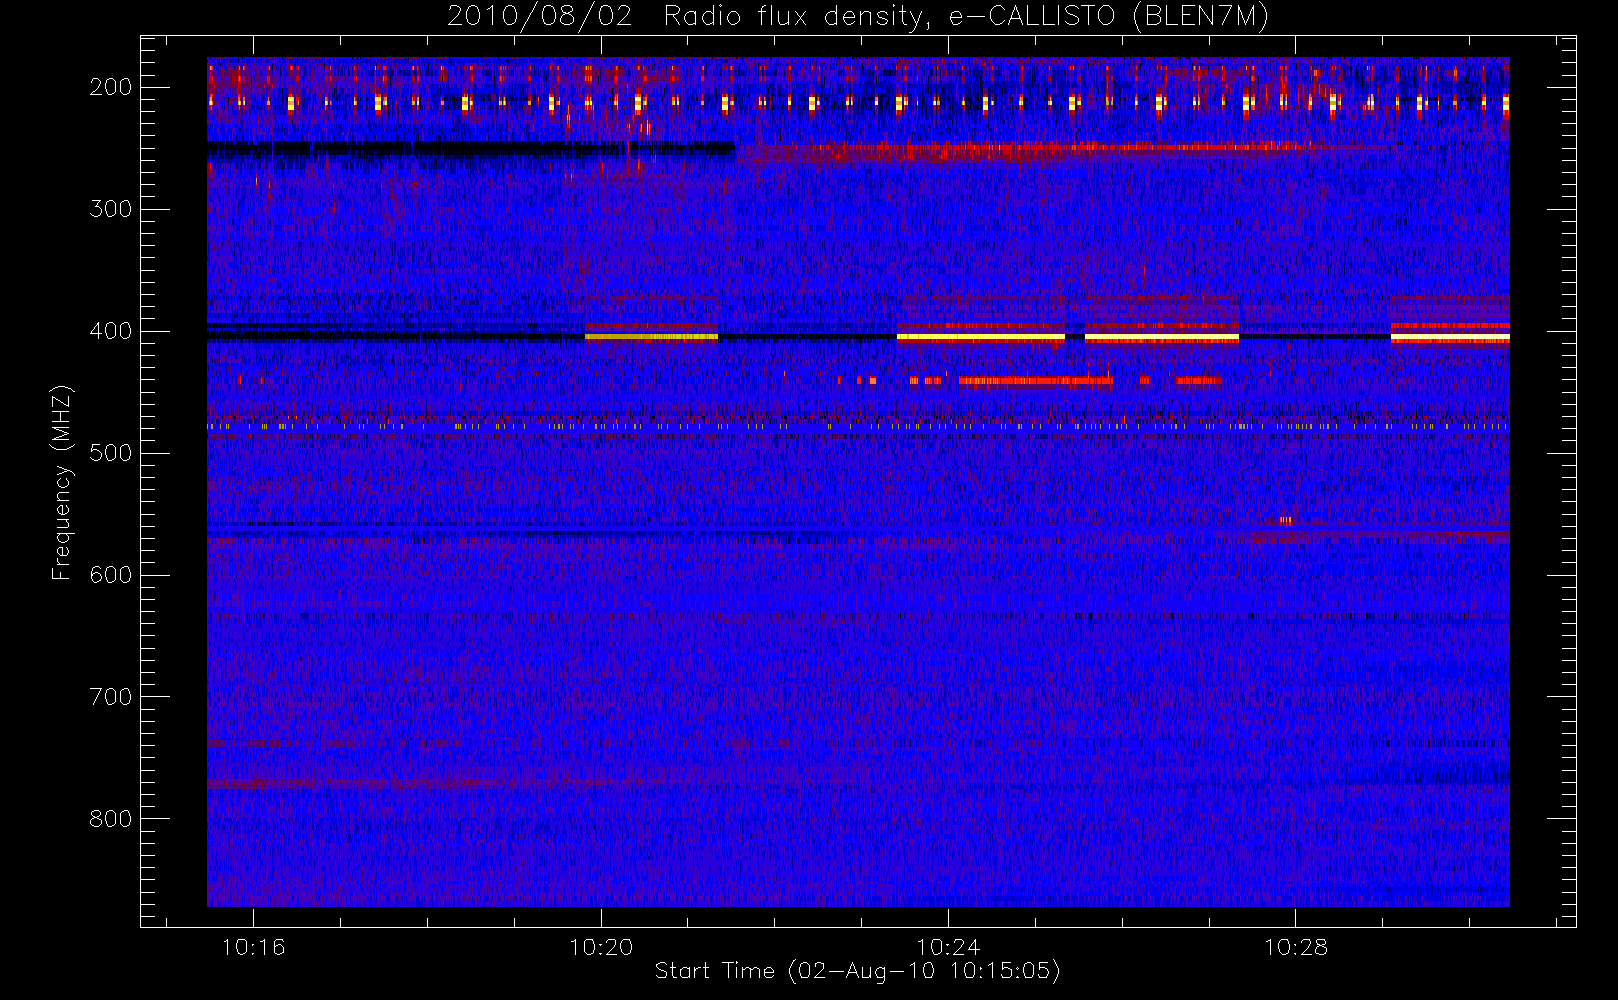This screenshot has height=1000, width=1618.
Task: Click the 10:20 time tick label
Action: [601, 947]
